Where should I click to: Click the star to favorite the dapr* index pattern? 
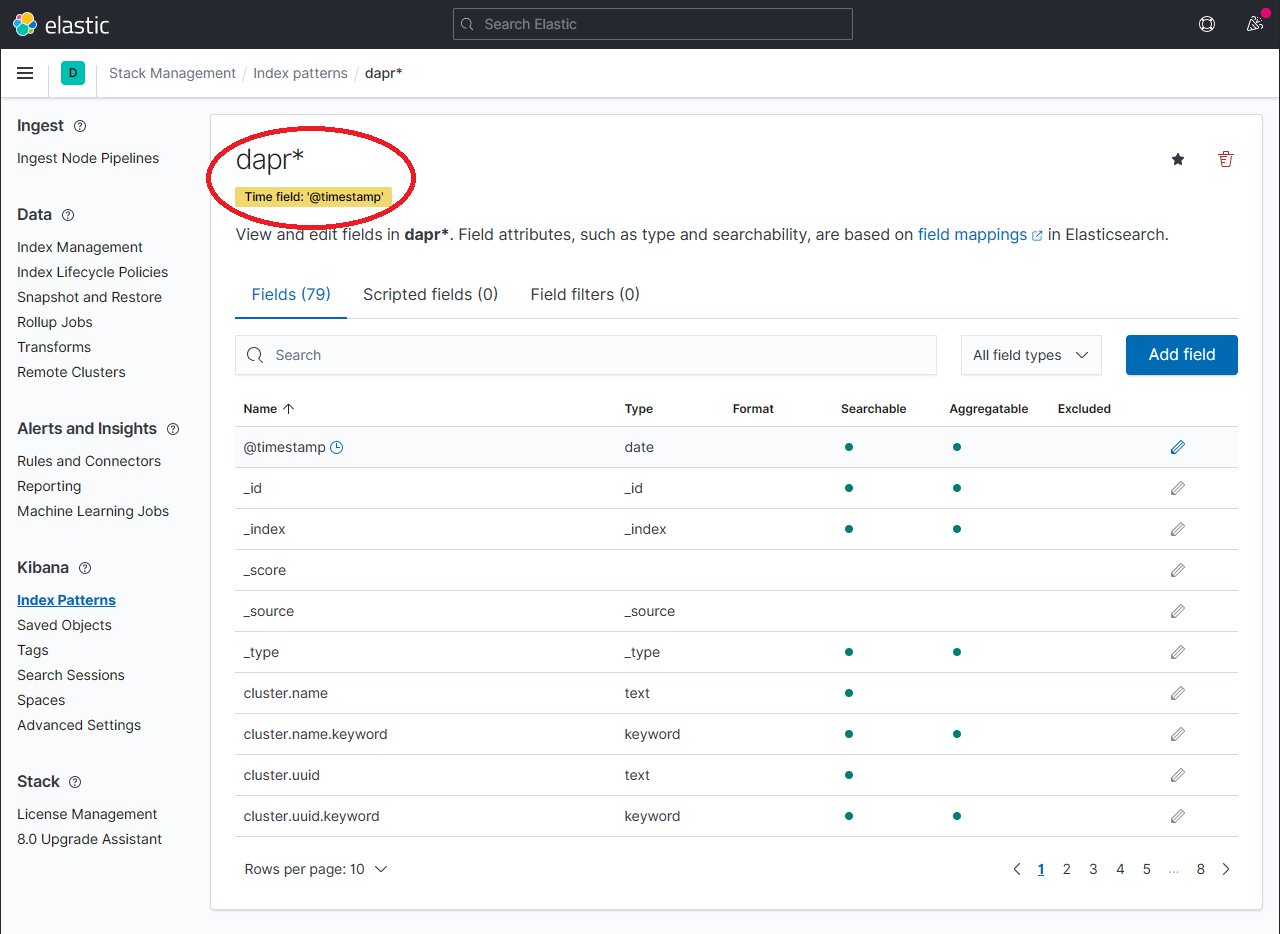(x=1177, y=159)
